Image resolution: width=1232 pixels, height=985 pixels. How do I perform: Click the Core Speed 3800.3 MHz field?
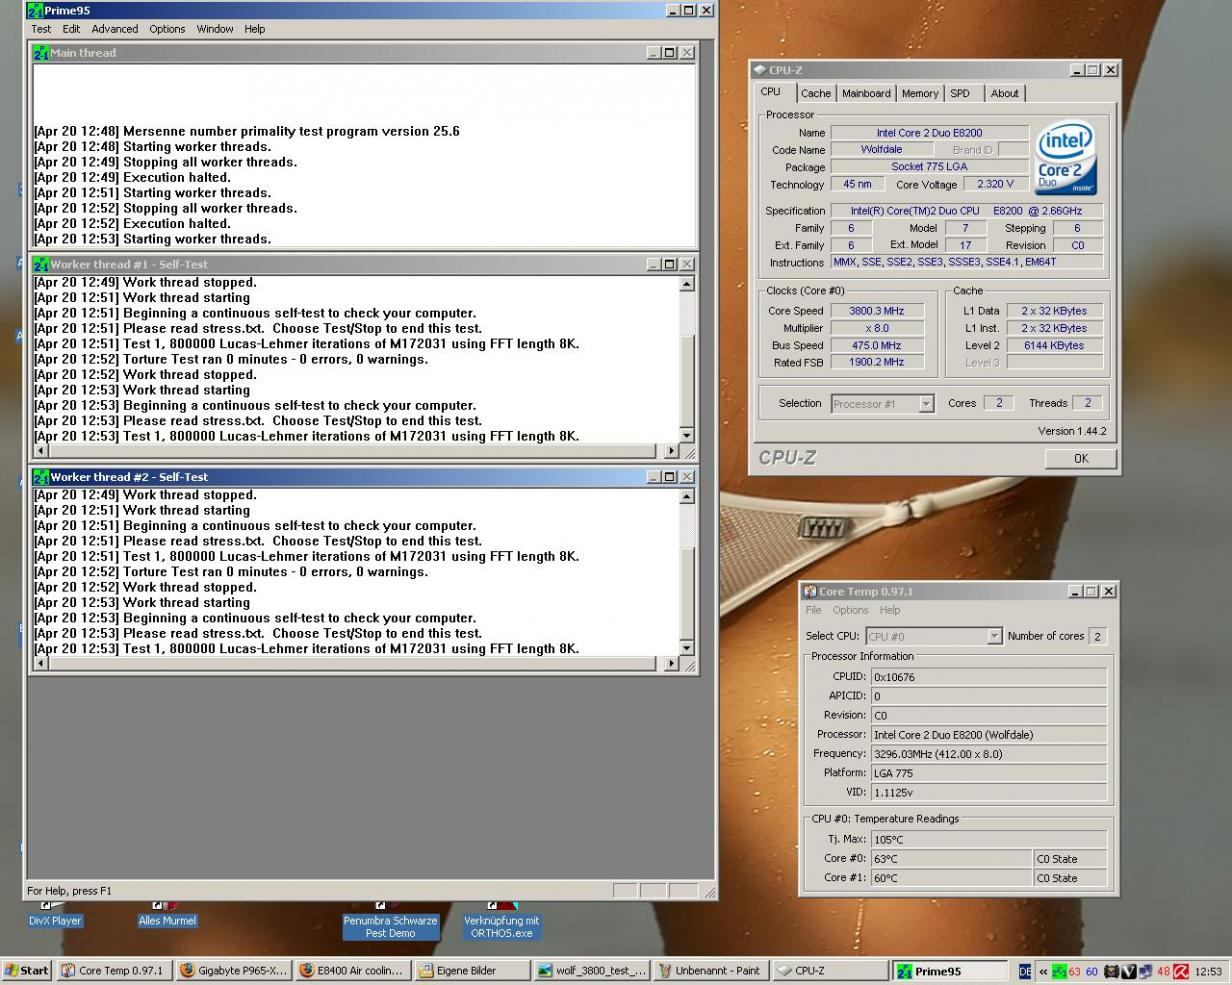point(876,311)
